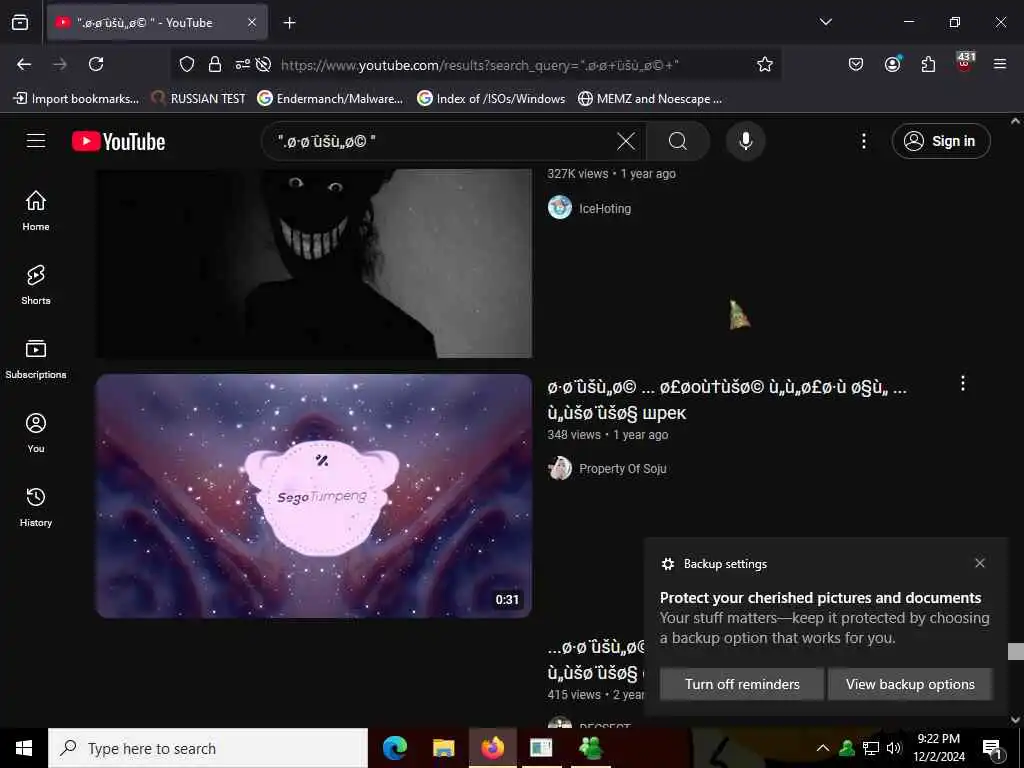Open the You section in sidebar
Image resolution: width=1024 pixels, height=768 pixels.
coord(36,432)
